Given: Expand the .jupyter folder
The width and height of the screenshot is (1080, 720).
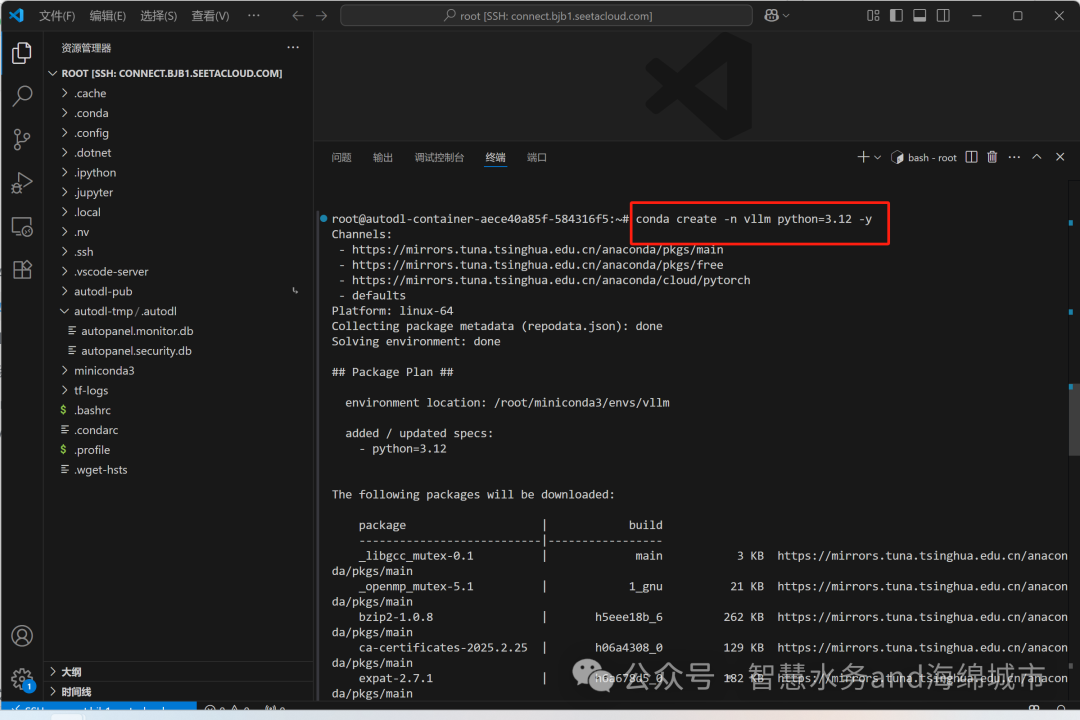Looking at the screenshot, I should tap(177, 192).
